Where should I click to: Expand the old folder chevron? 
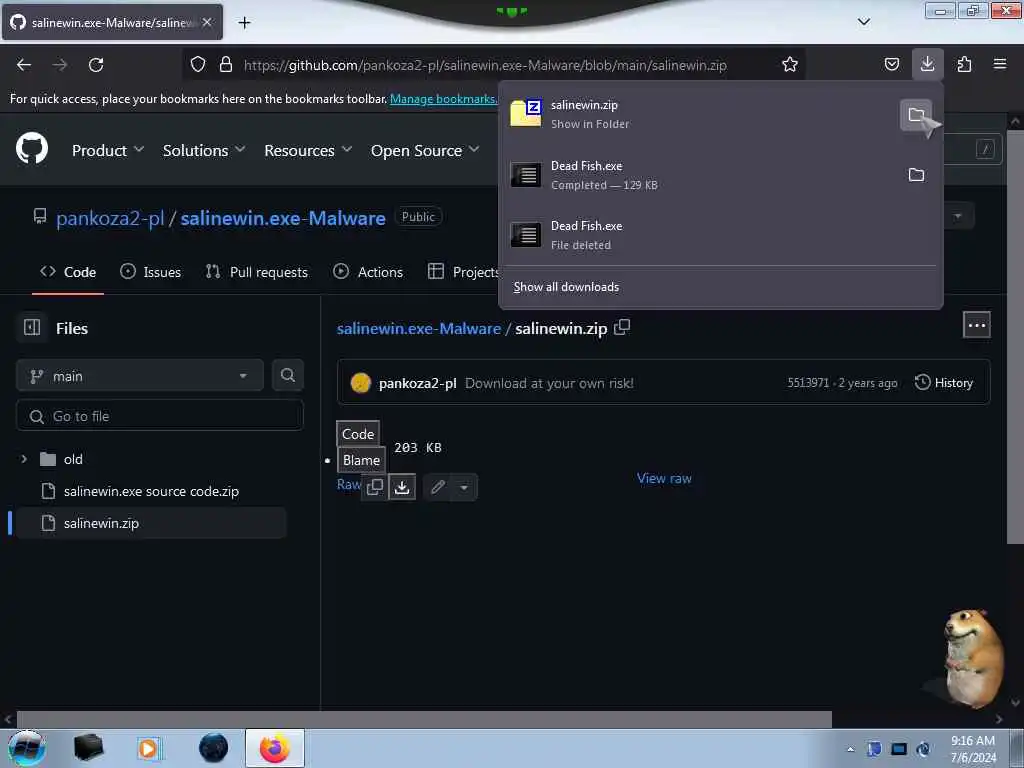coord(24,459)
